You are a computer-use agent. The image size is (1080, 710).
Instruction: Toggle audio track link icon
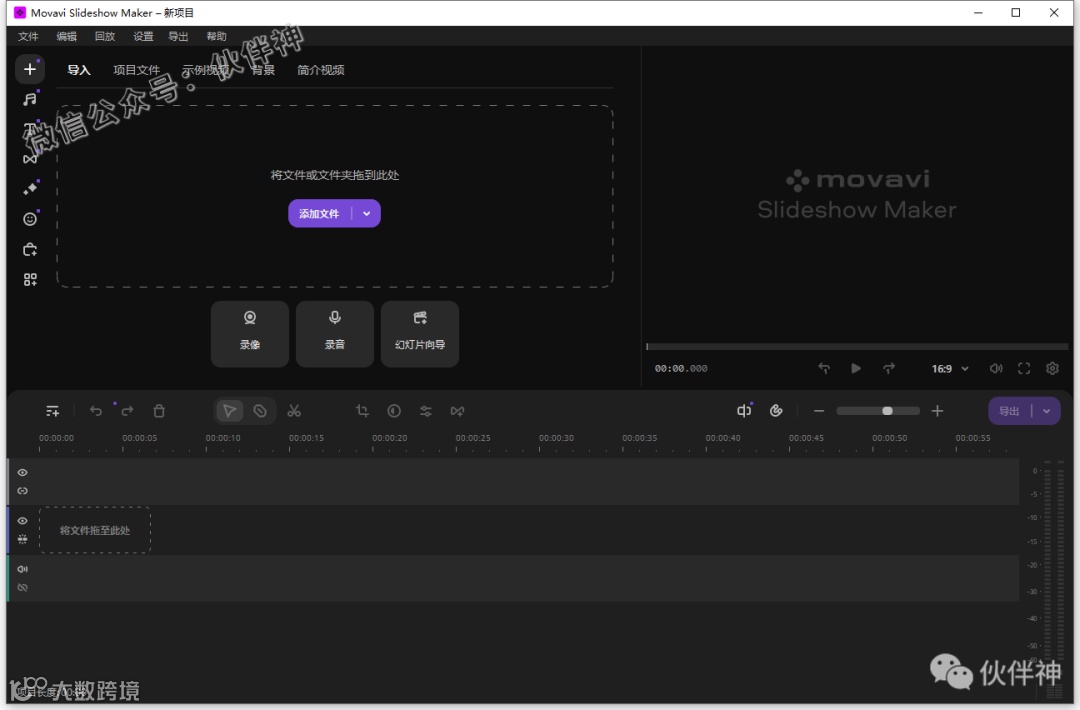(23, 587)
